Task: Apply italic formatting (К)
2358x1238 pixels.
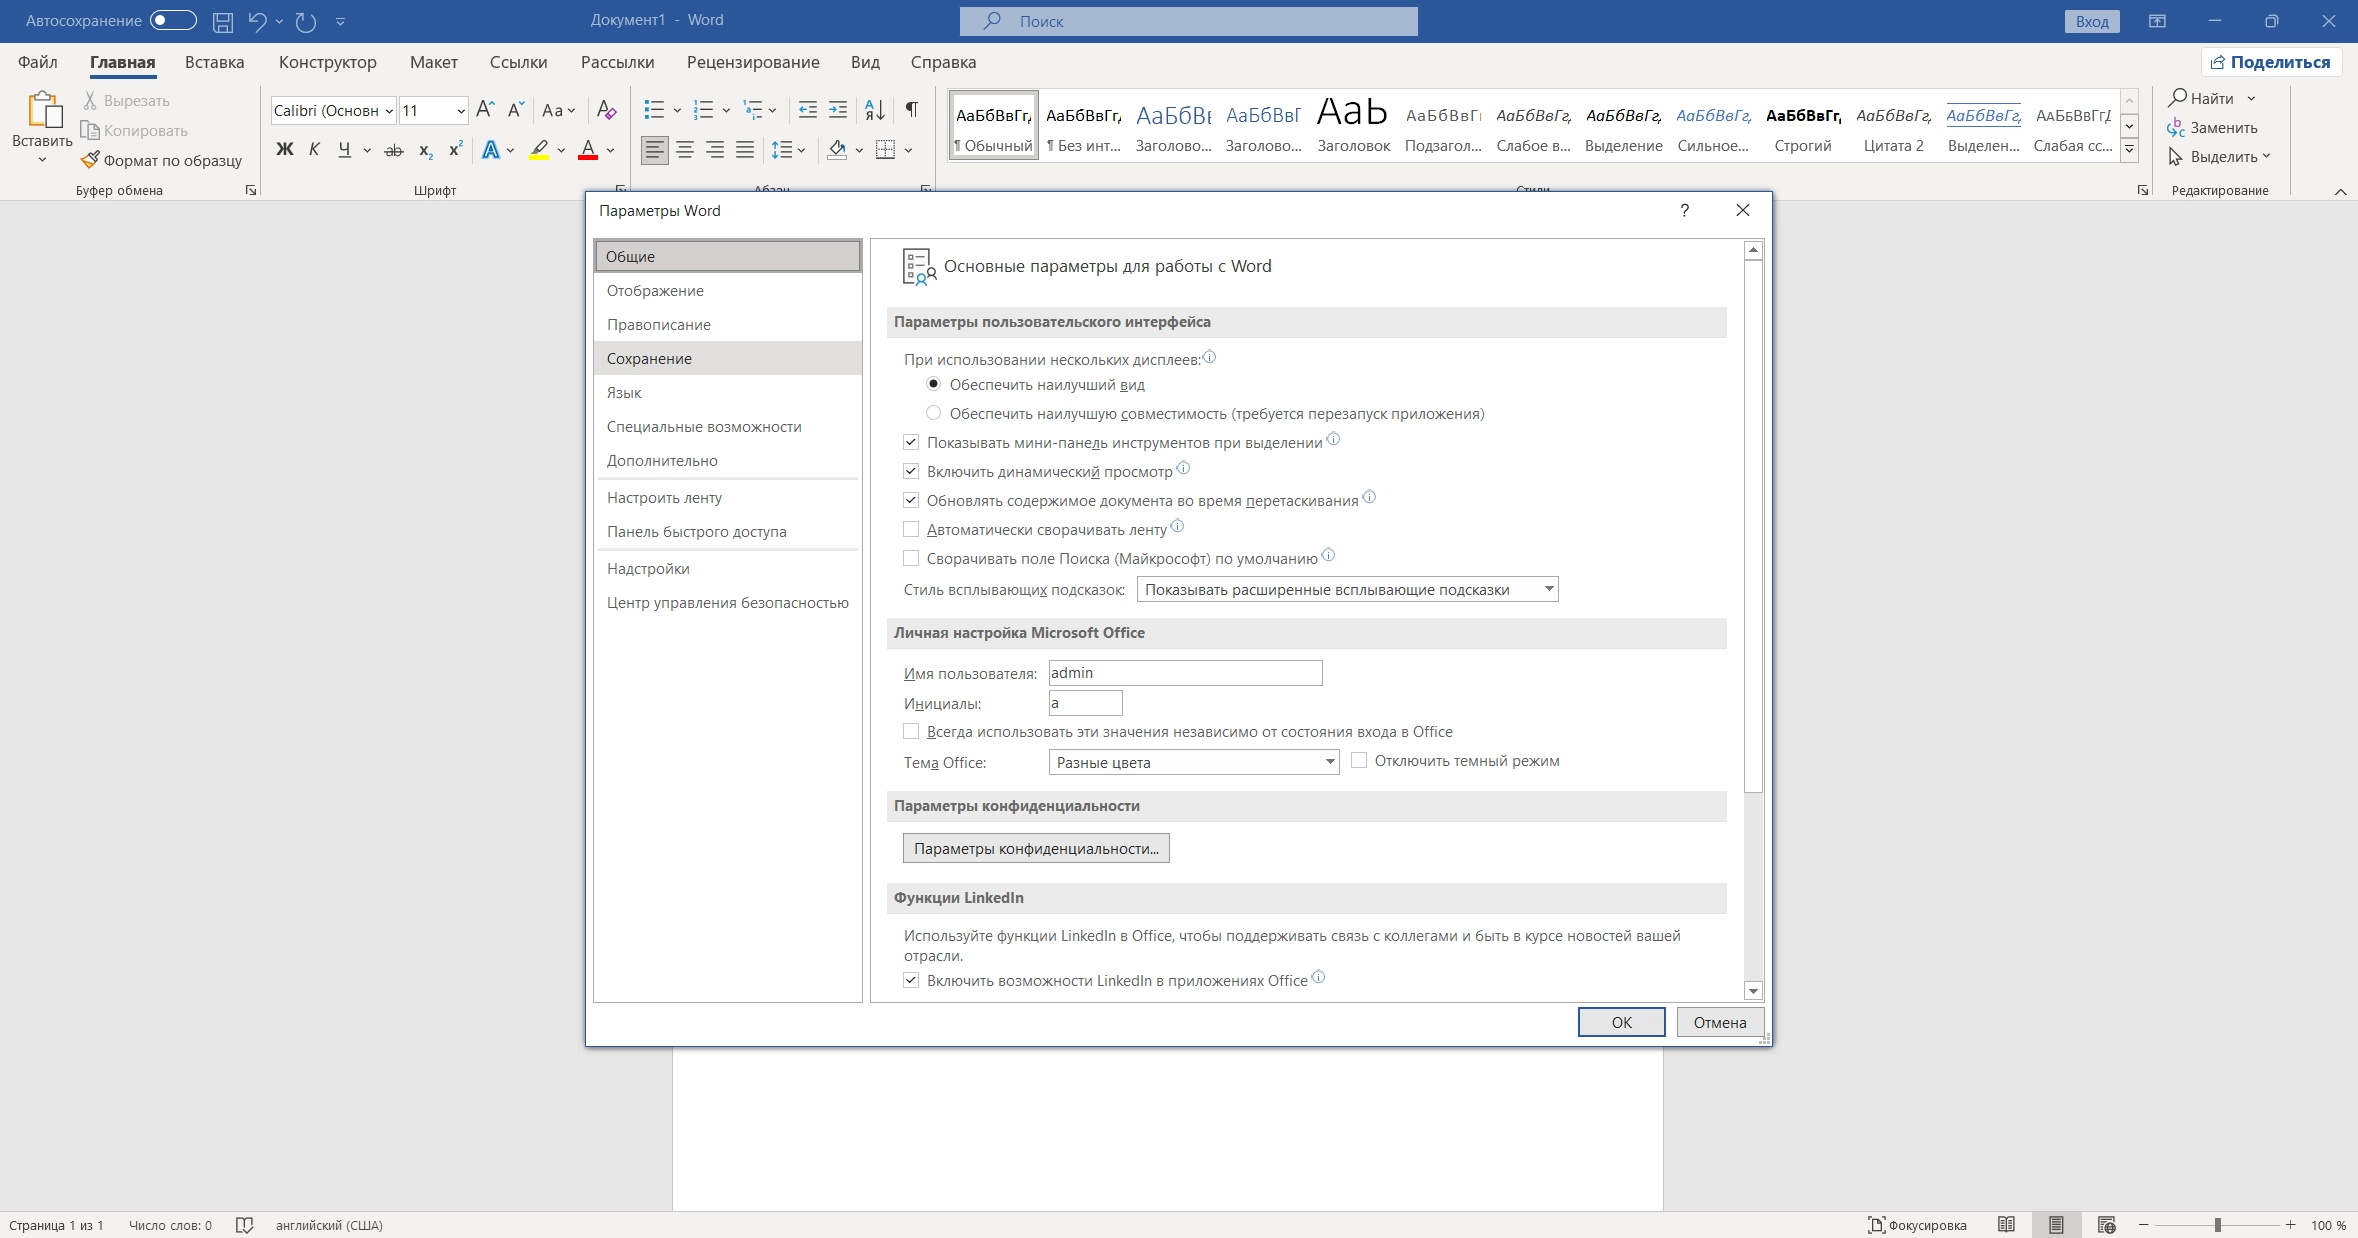Action: (314, 150)
